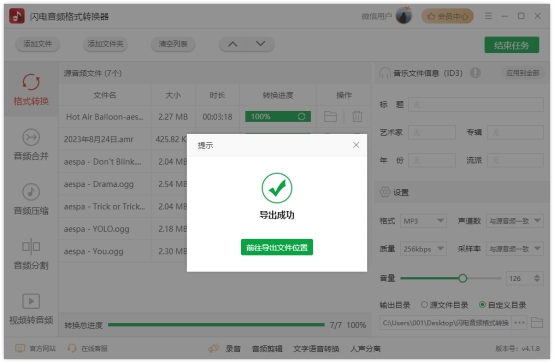
Task: Click the 设置 gear icon
Action: 385,192
